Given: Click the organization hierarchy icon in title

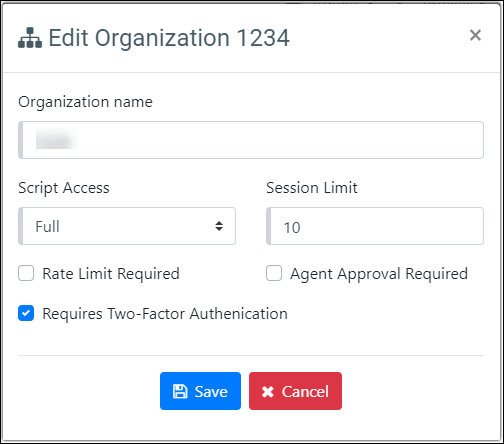Looking at the screenshot, I should point(30,38).
